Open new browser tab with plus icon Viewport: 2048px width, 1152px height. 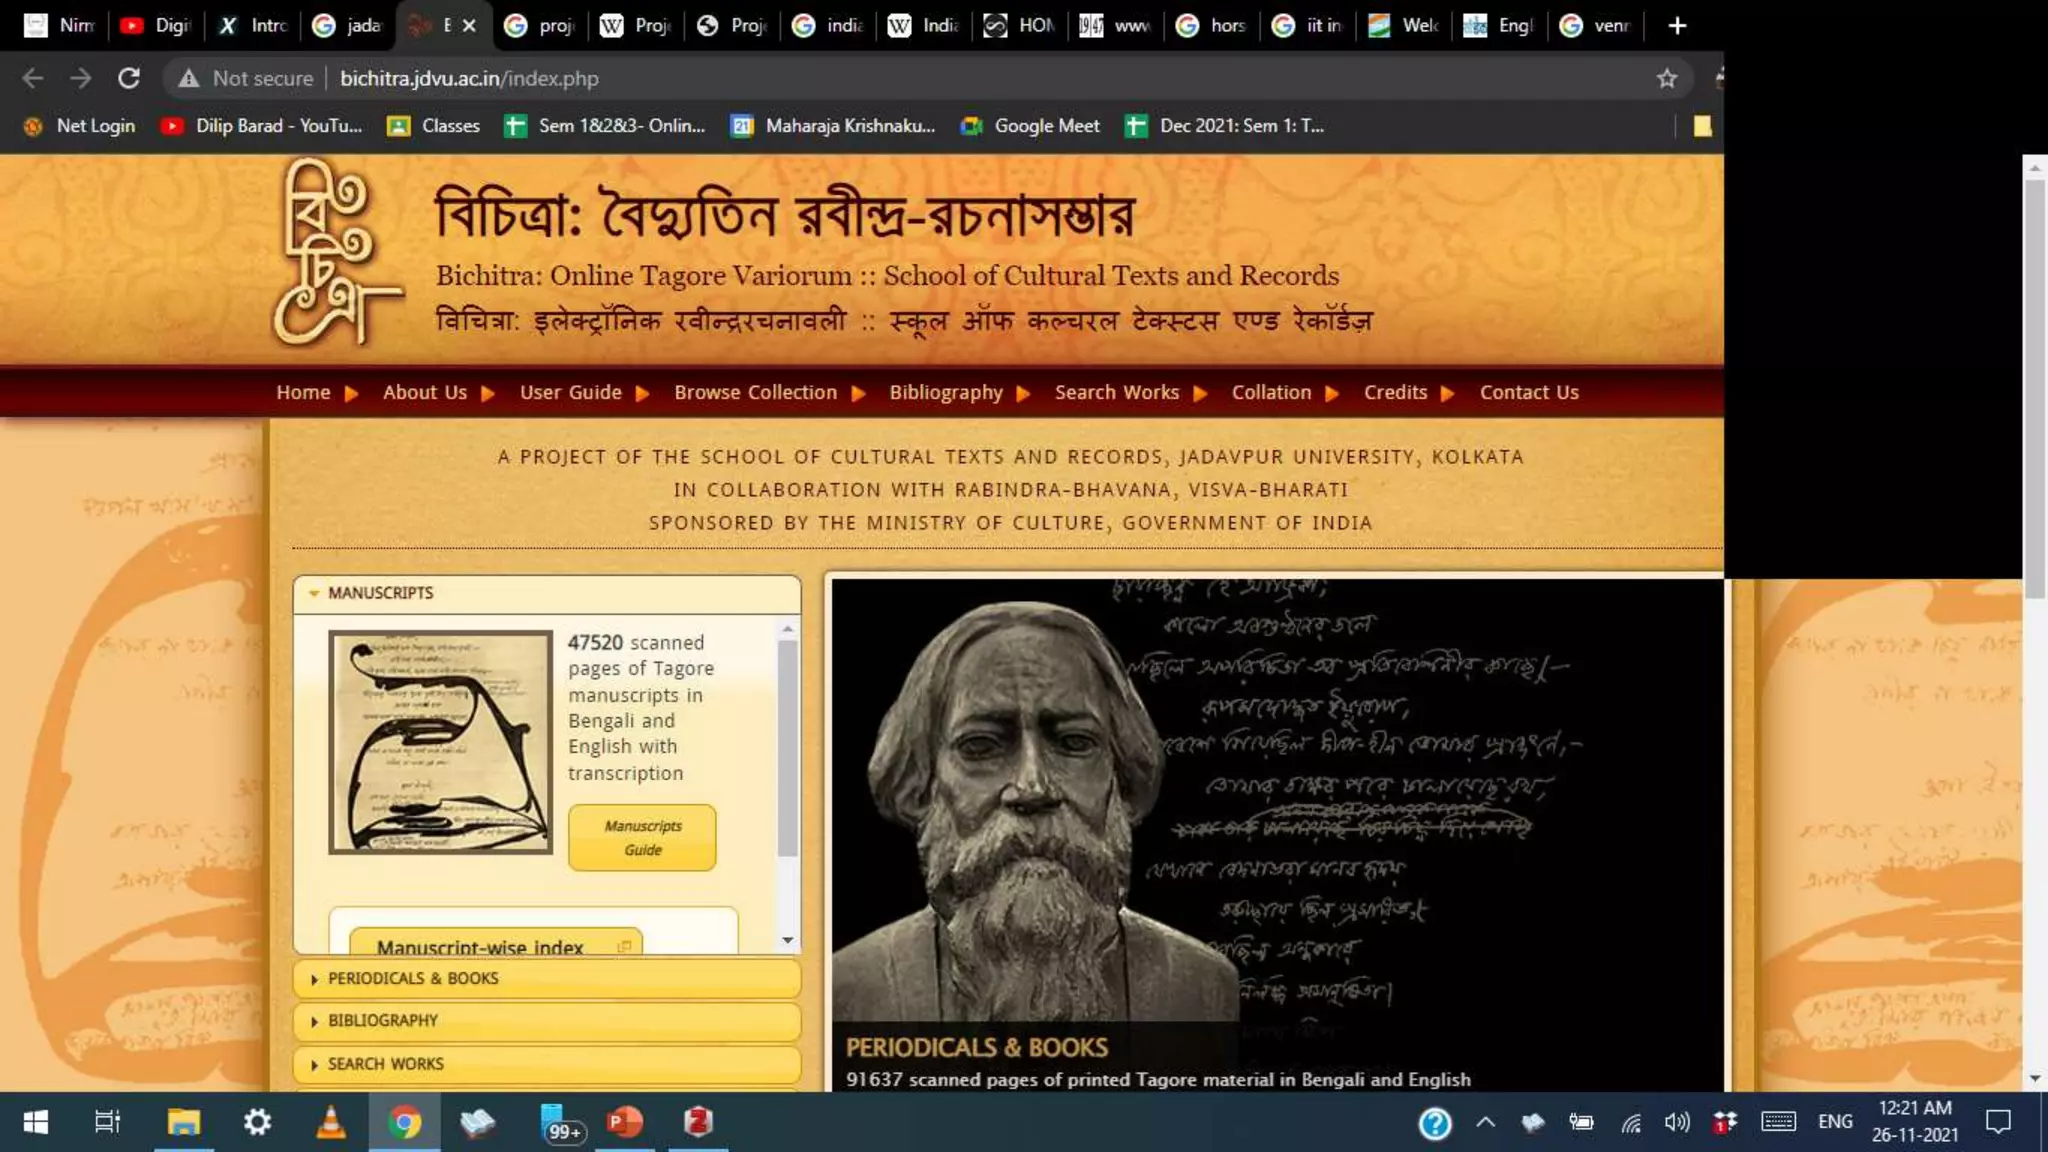click(x=1677, y=26)
